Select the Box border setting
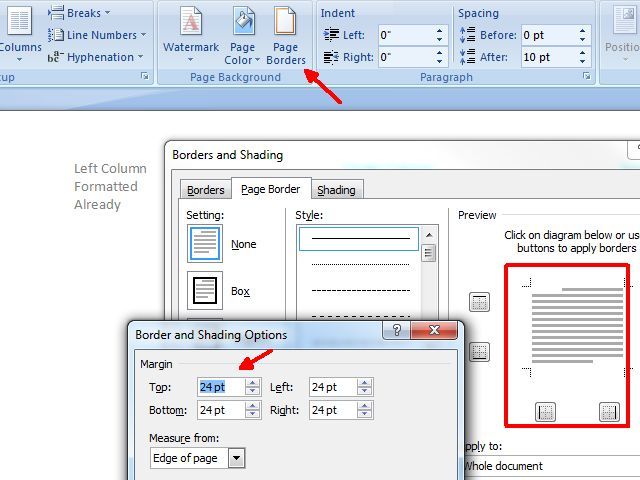Viewport: 640px width, 480px height. (x=205, y=291)
